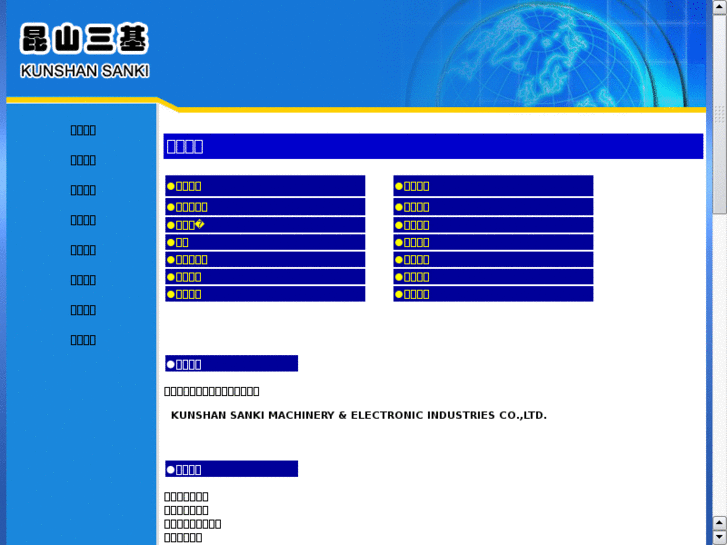Screen dimensions: 727x545
Task: Select the topmost sidebar navigation link
Action: (x=83, y=130)
